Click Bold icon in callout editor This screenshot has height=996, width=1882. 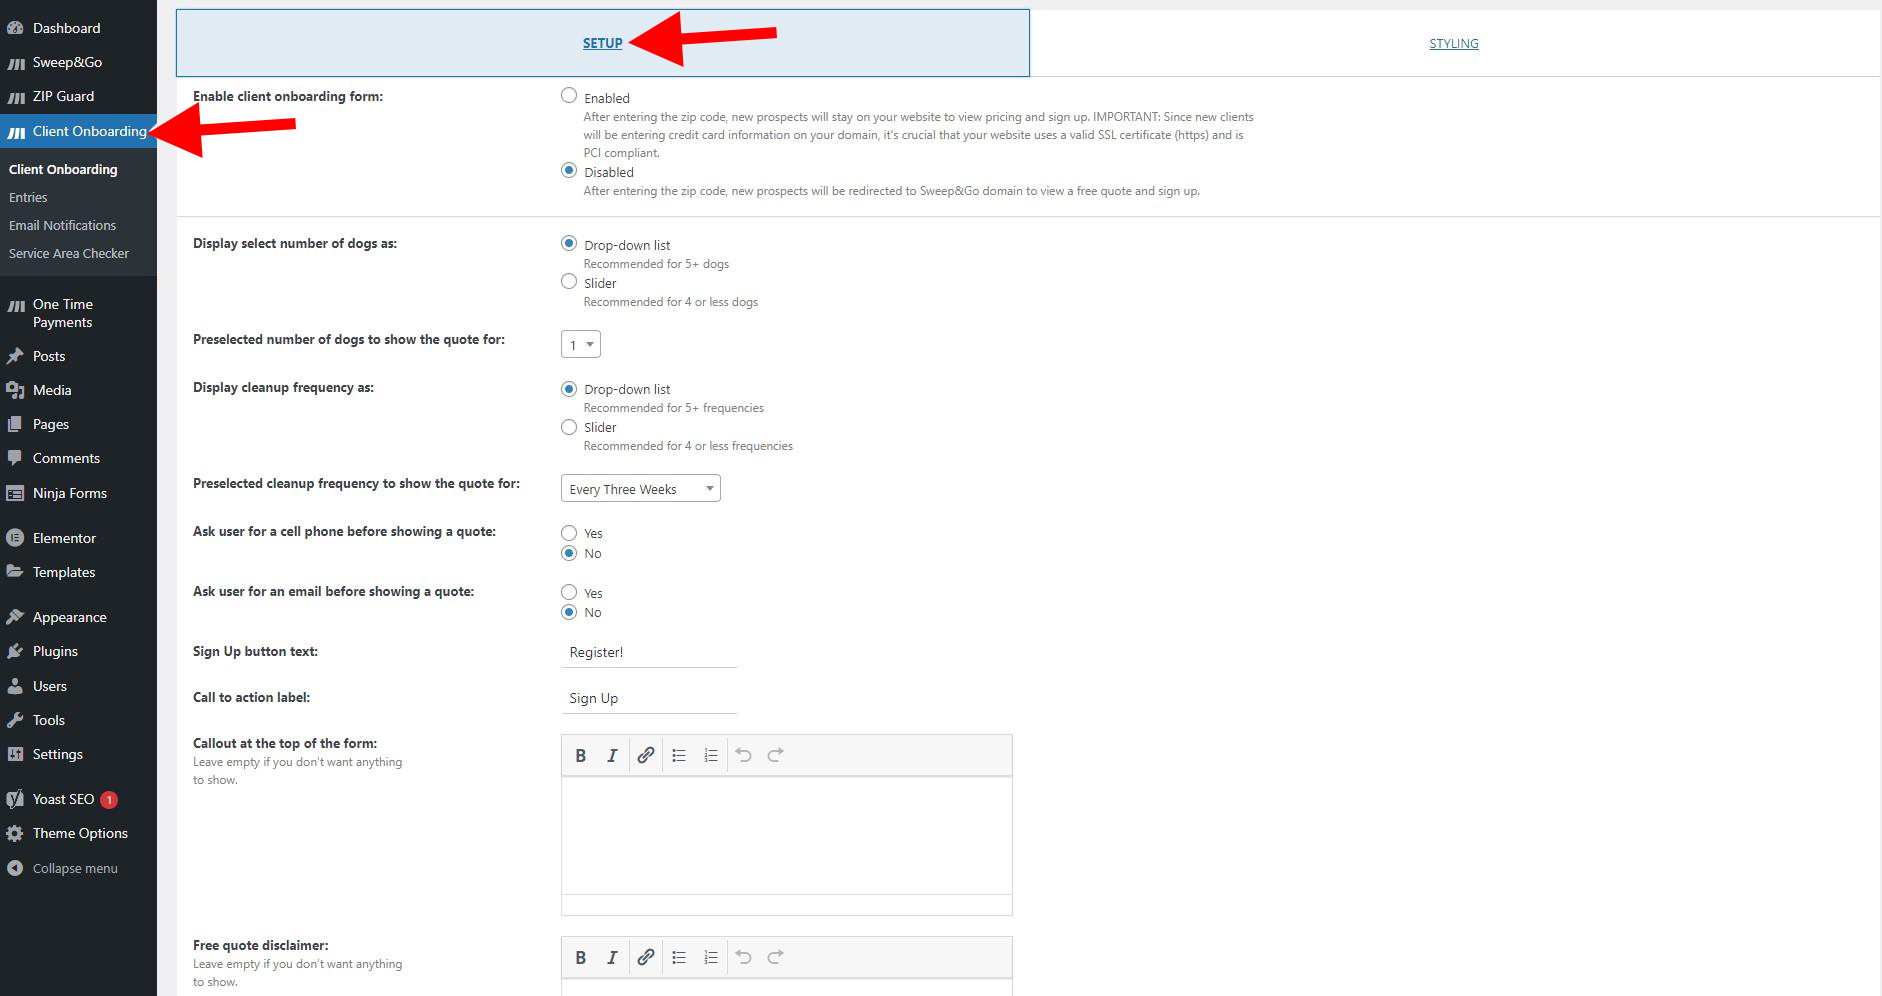(x=580, y=756)
